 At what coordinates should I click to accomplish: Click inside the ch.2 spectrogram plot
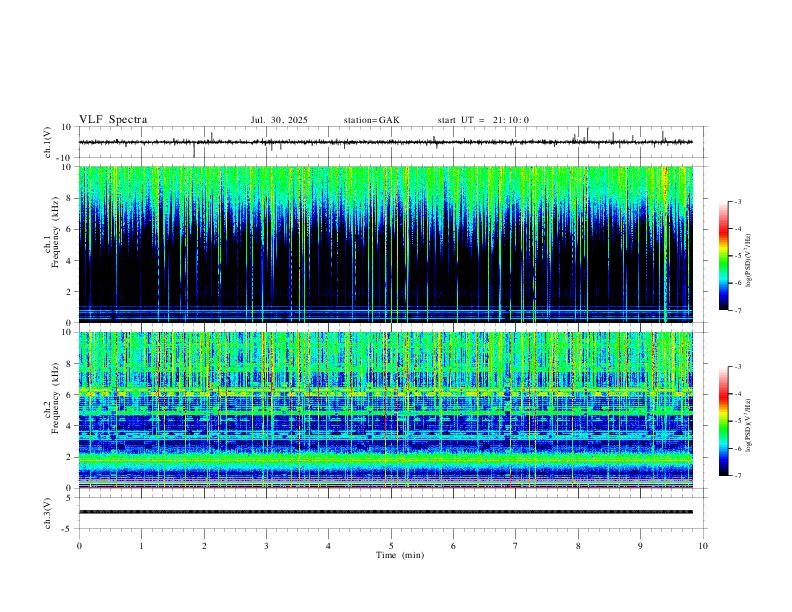click(x=385, y=410)
